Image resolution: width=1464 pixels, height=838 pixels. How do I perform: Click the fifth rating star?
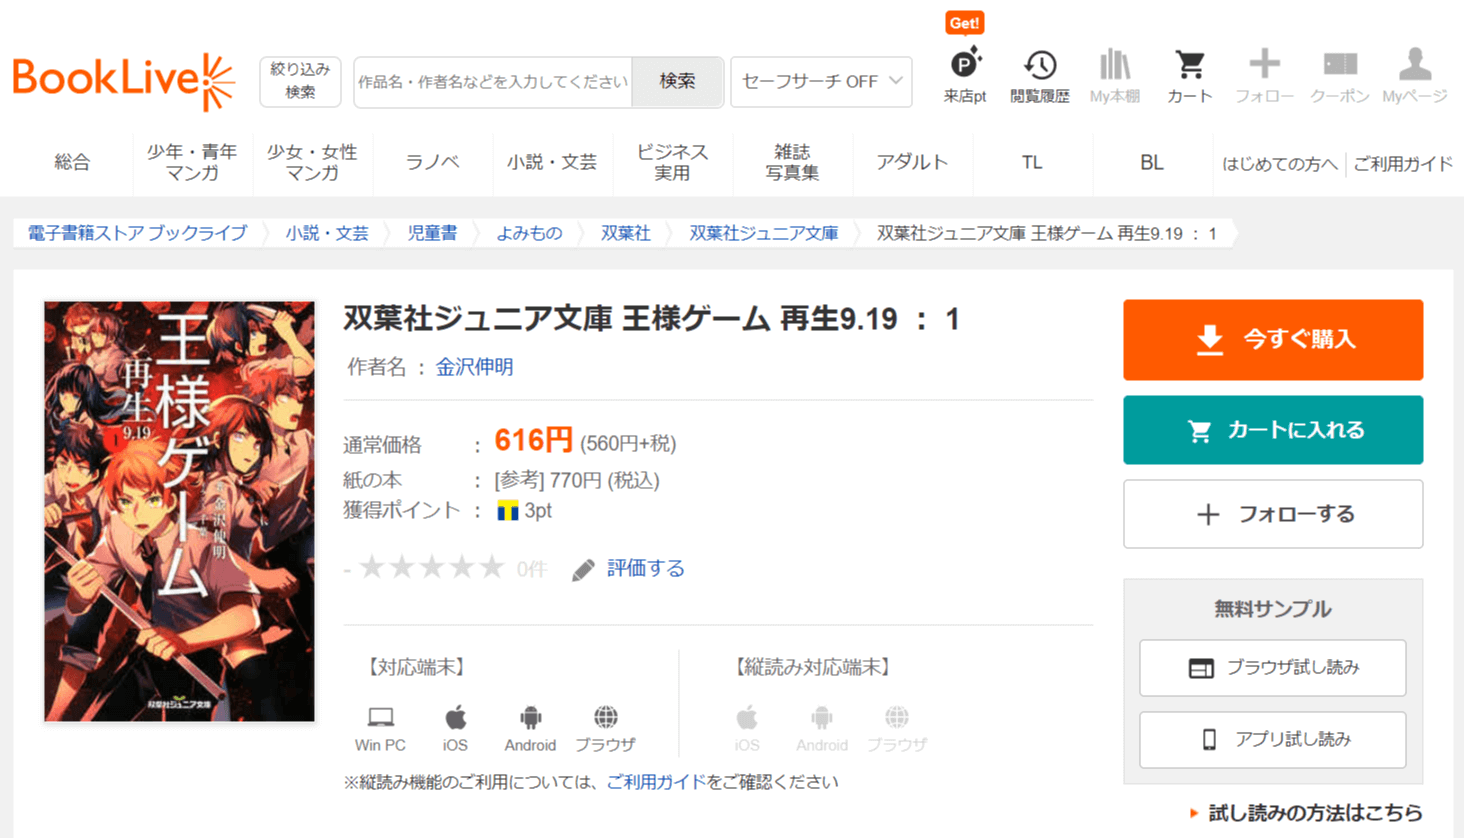tap(492, 568)
